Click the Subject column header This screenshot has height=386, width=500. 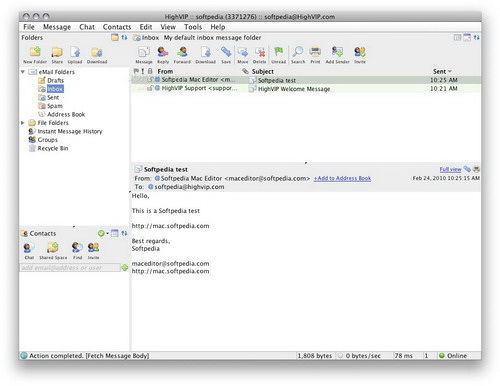tap(263, 71)
